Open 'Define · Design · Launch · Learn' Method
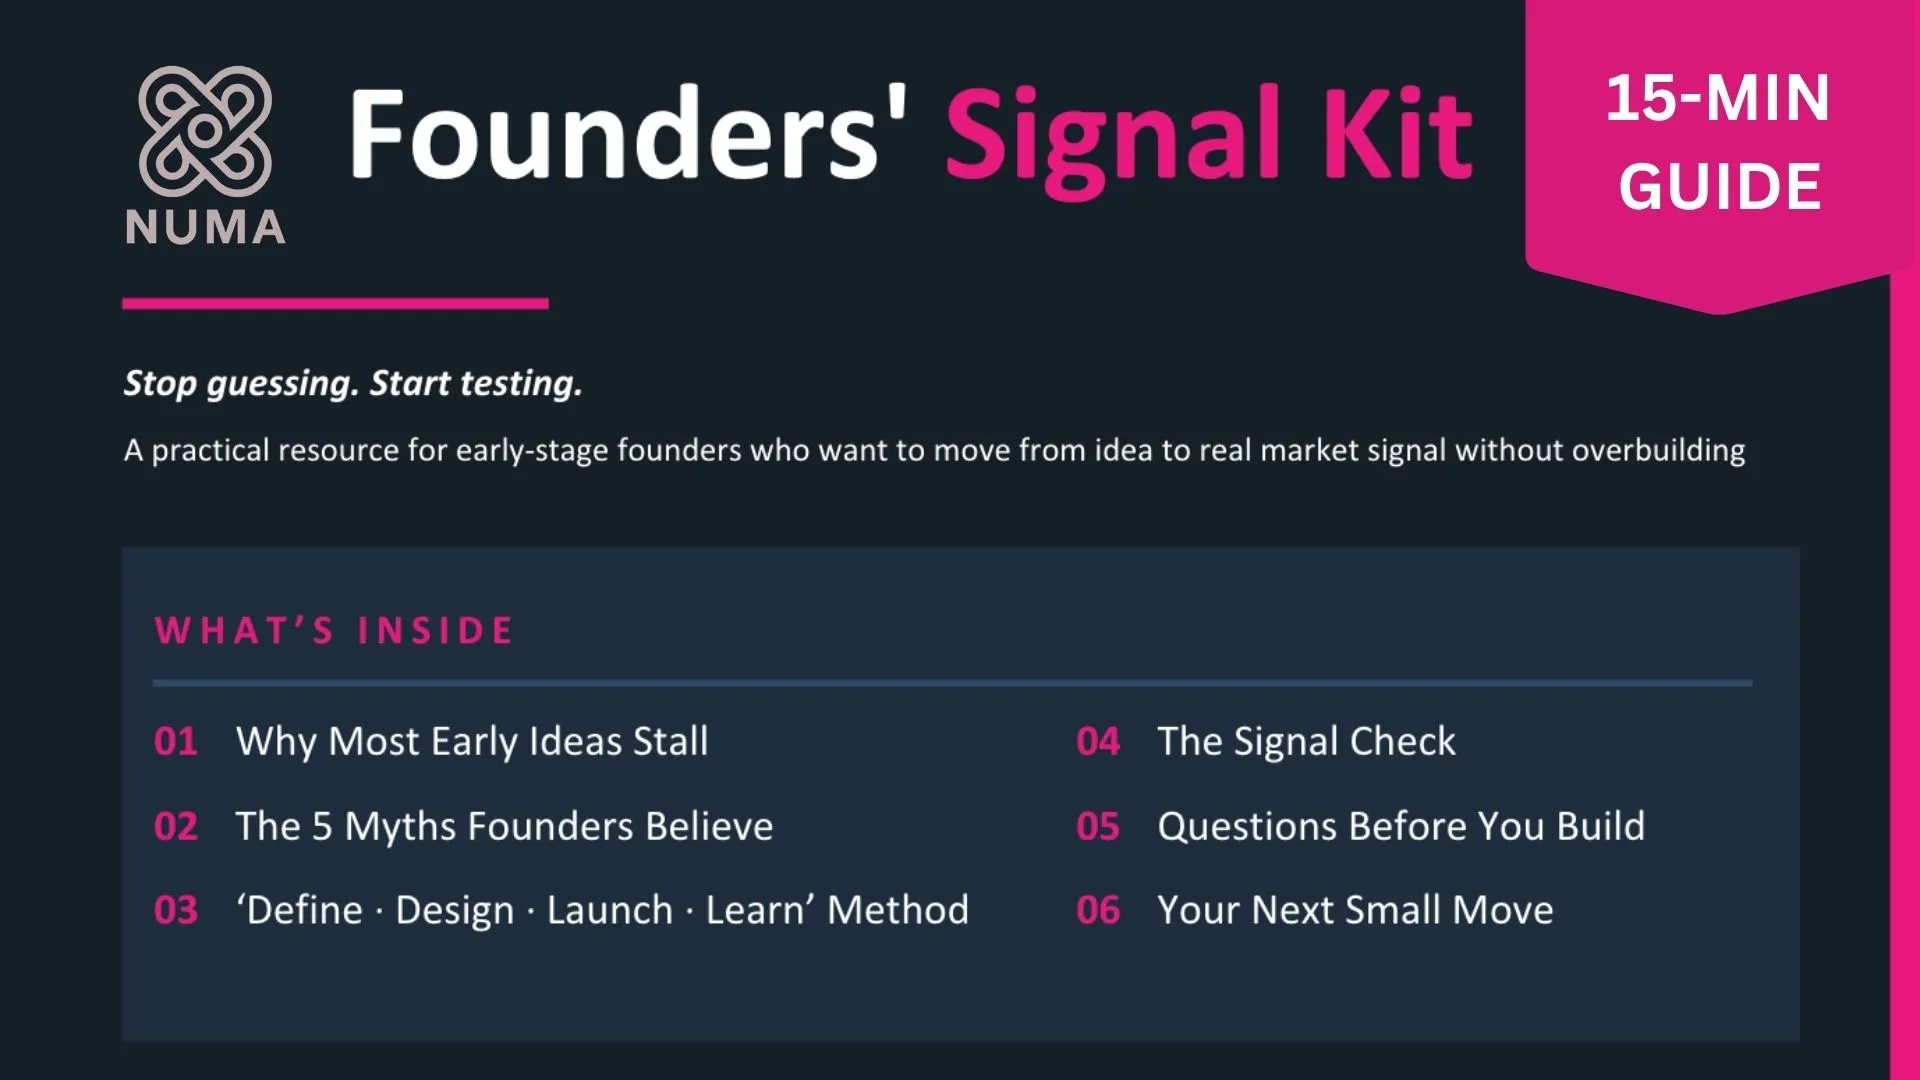Screen dimensions: 1920x1080 (602, 911)
